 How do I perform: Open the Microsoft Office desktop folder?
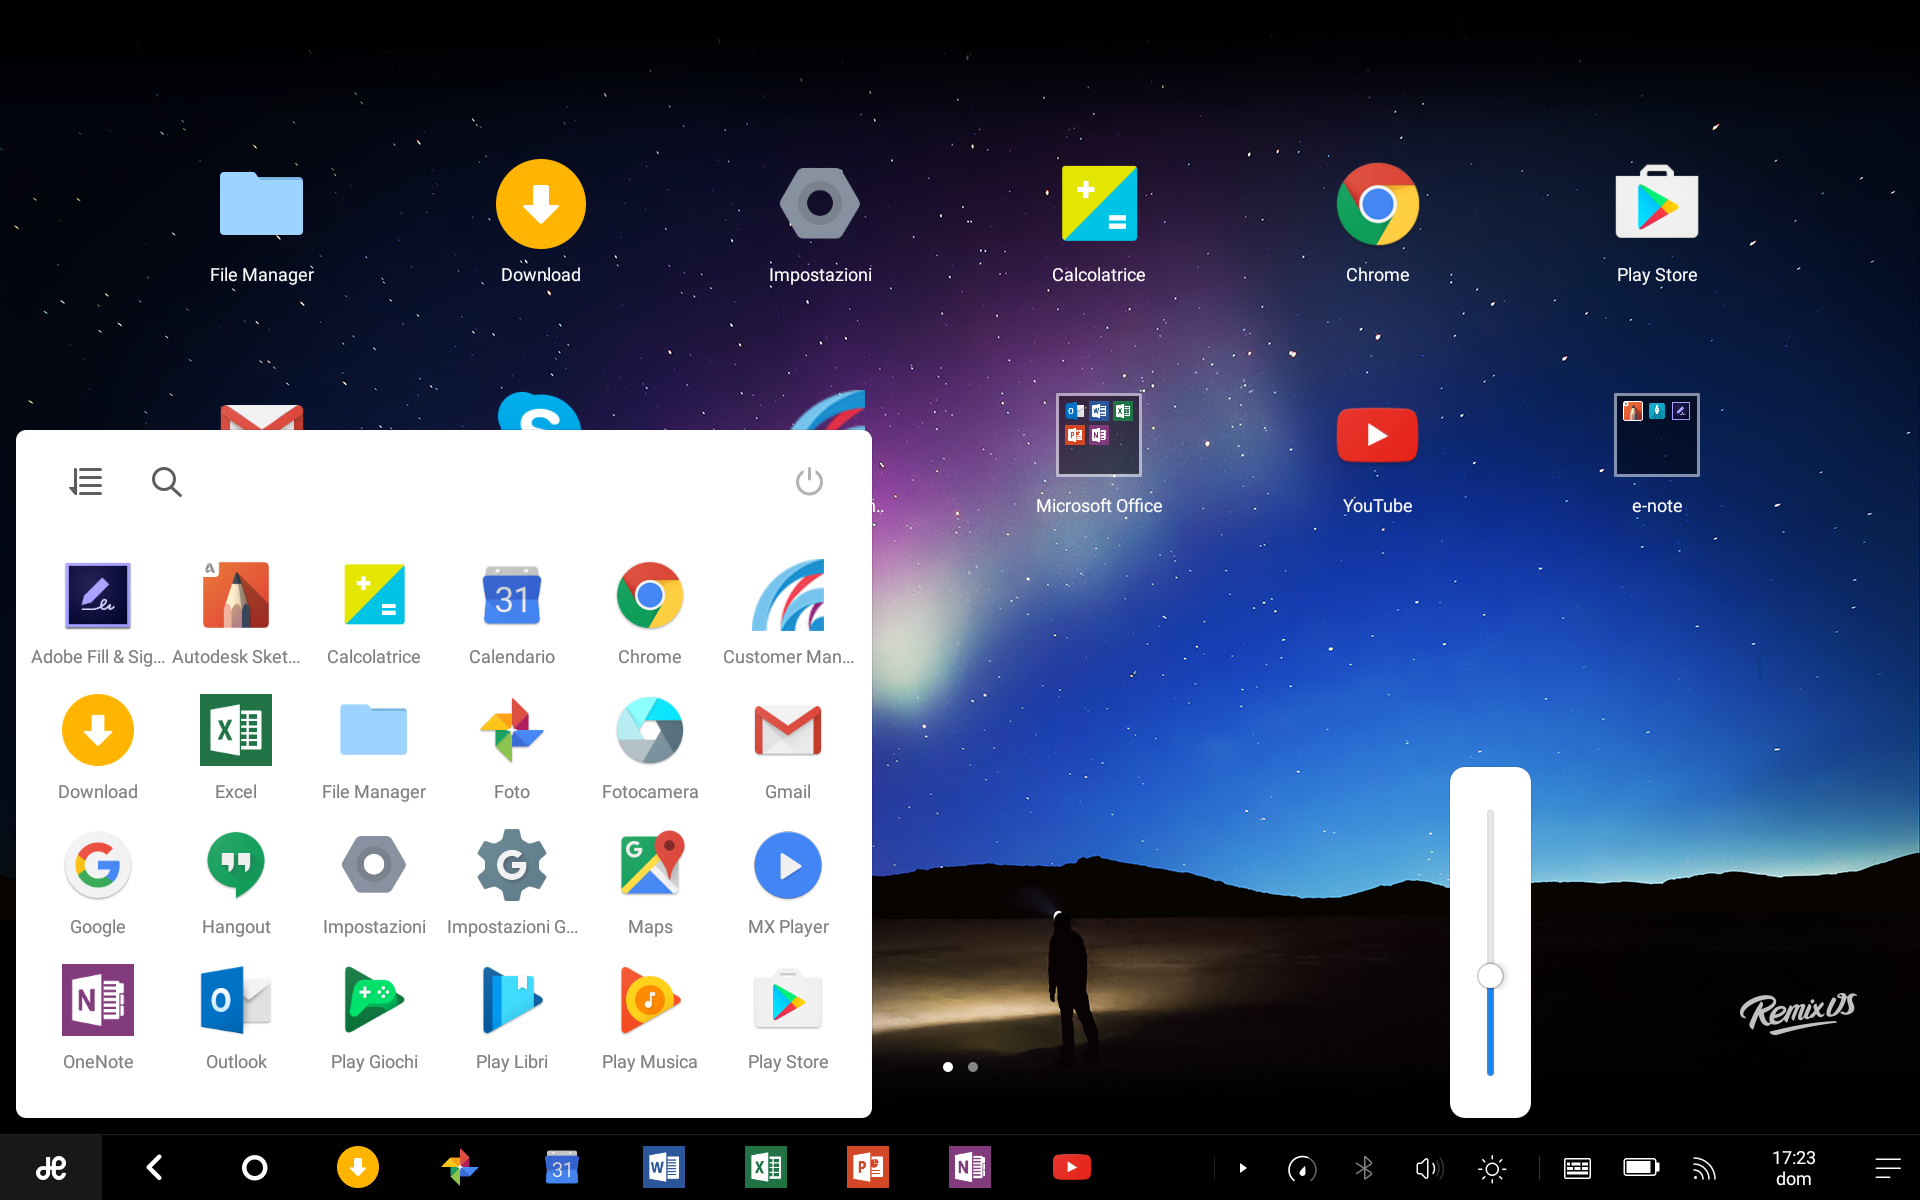(1098, 435)
